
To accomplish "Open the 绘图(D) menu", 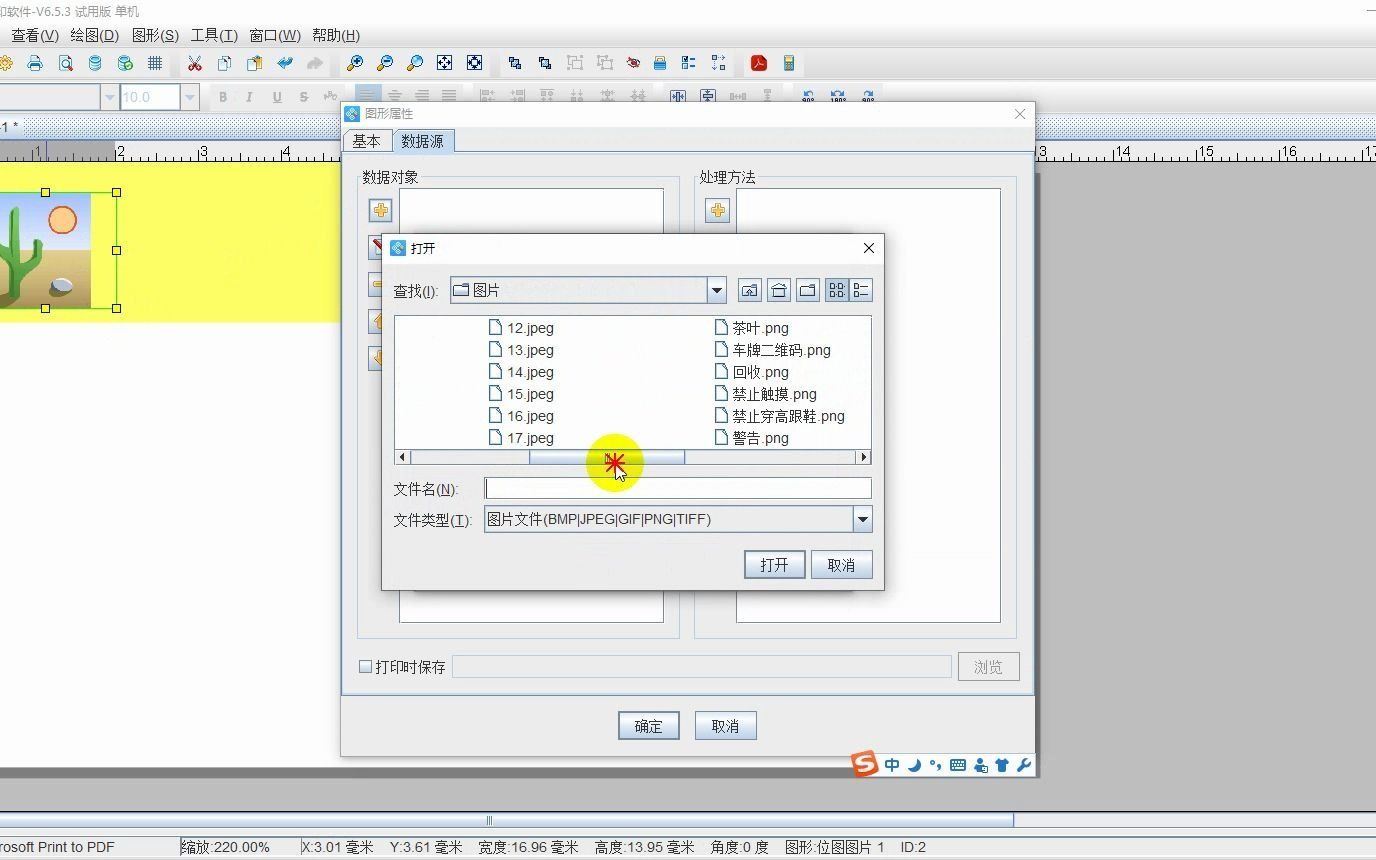I will click(94, 35).
